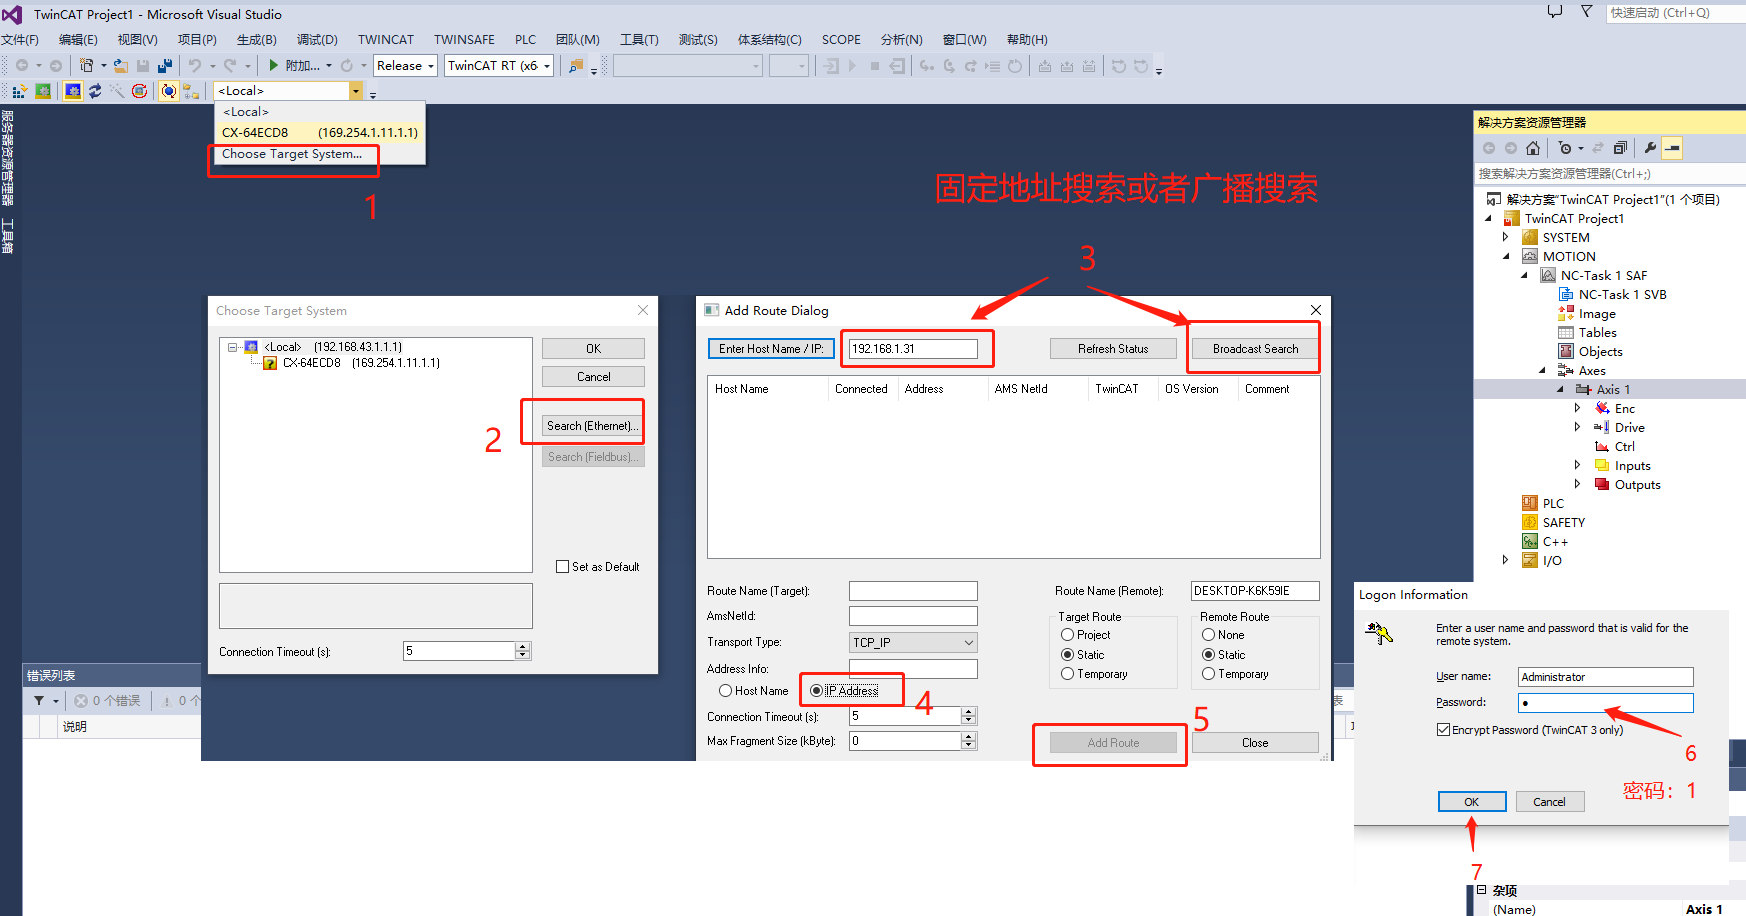Click the Broadcast Search button
The image size is (1746, 916).
point(1255,349)
